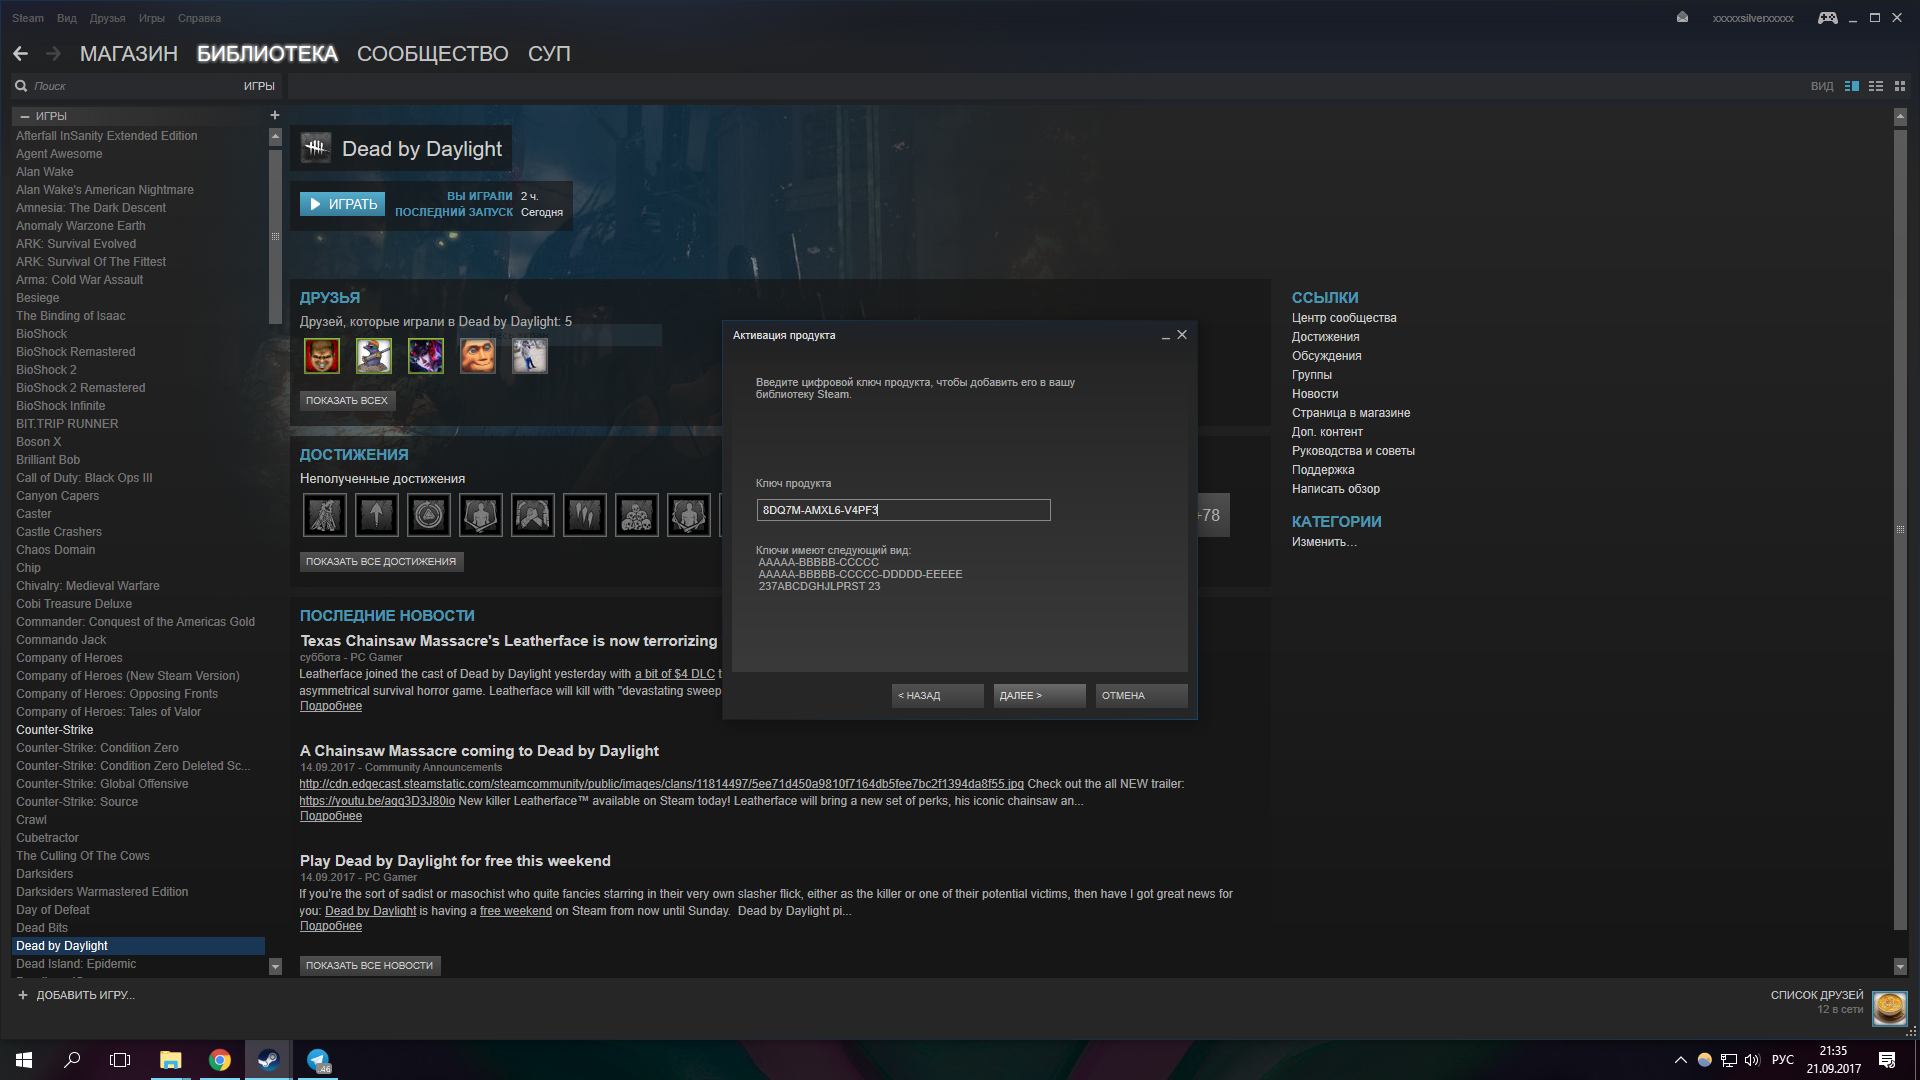Click НАЗАД in the activation dialog
The width and height of the screenshot is (1920, 1080).
[937, 696]
